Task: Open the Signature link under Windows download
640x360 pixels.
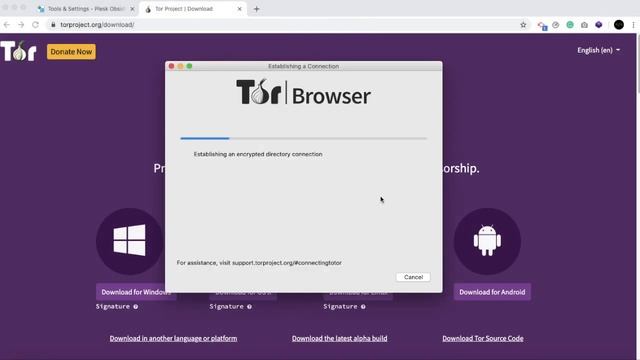Action: point(113,307)
